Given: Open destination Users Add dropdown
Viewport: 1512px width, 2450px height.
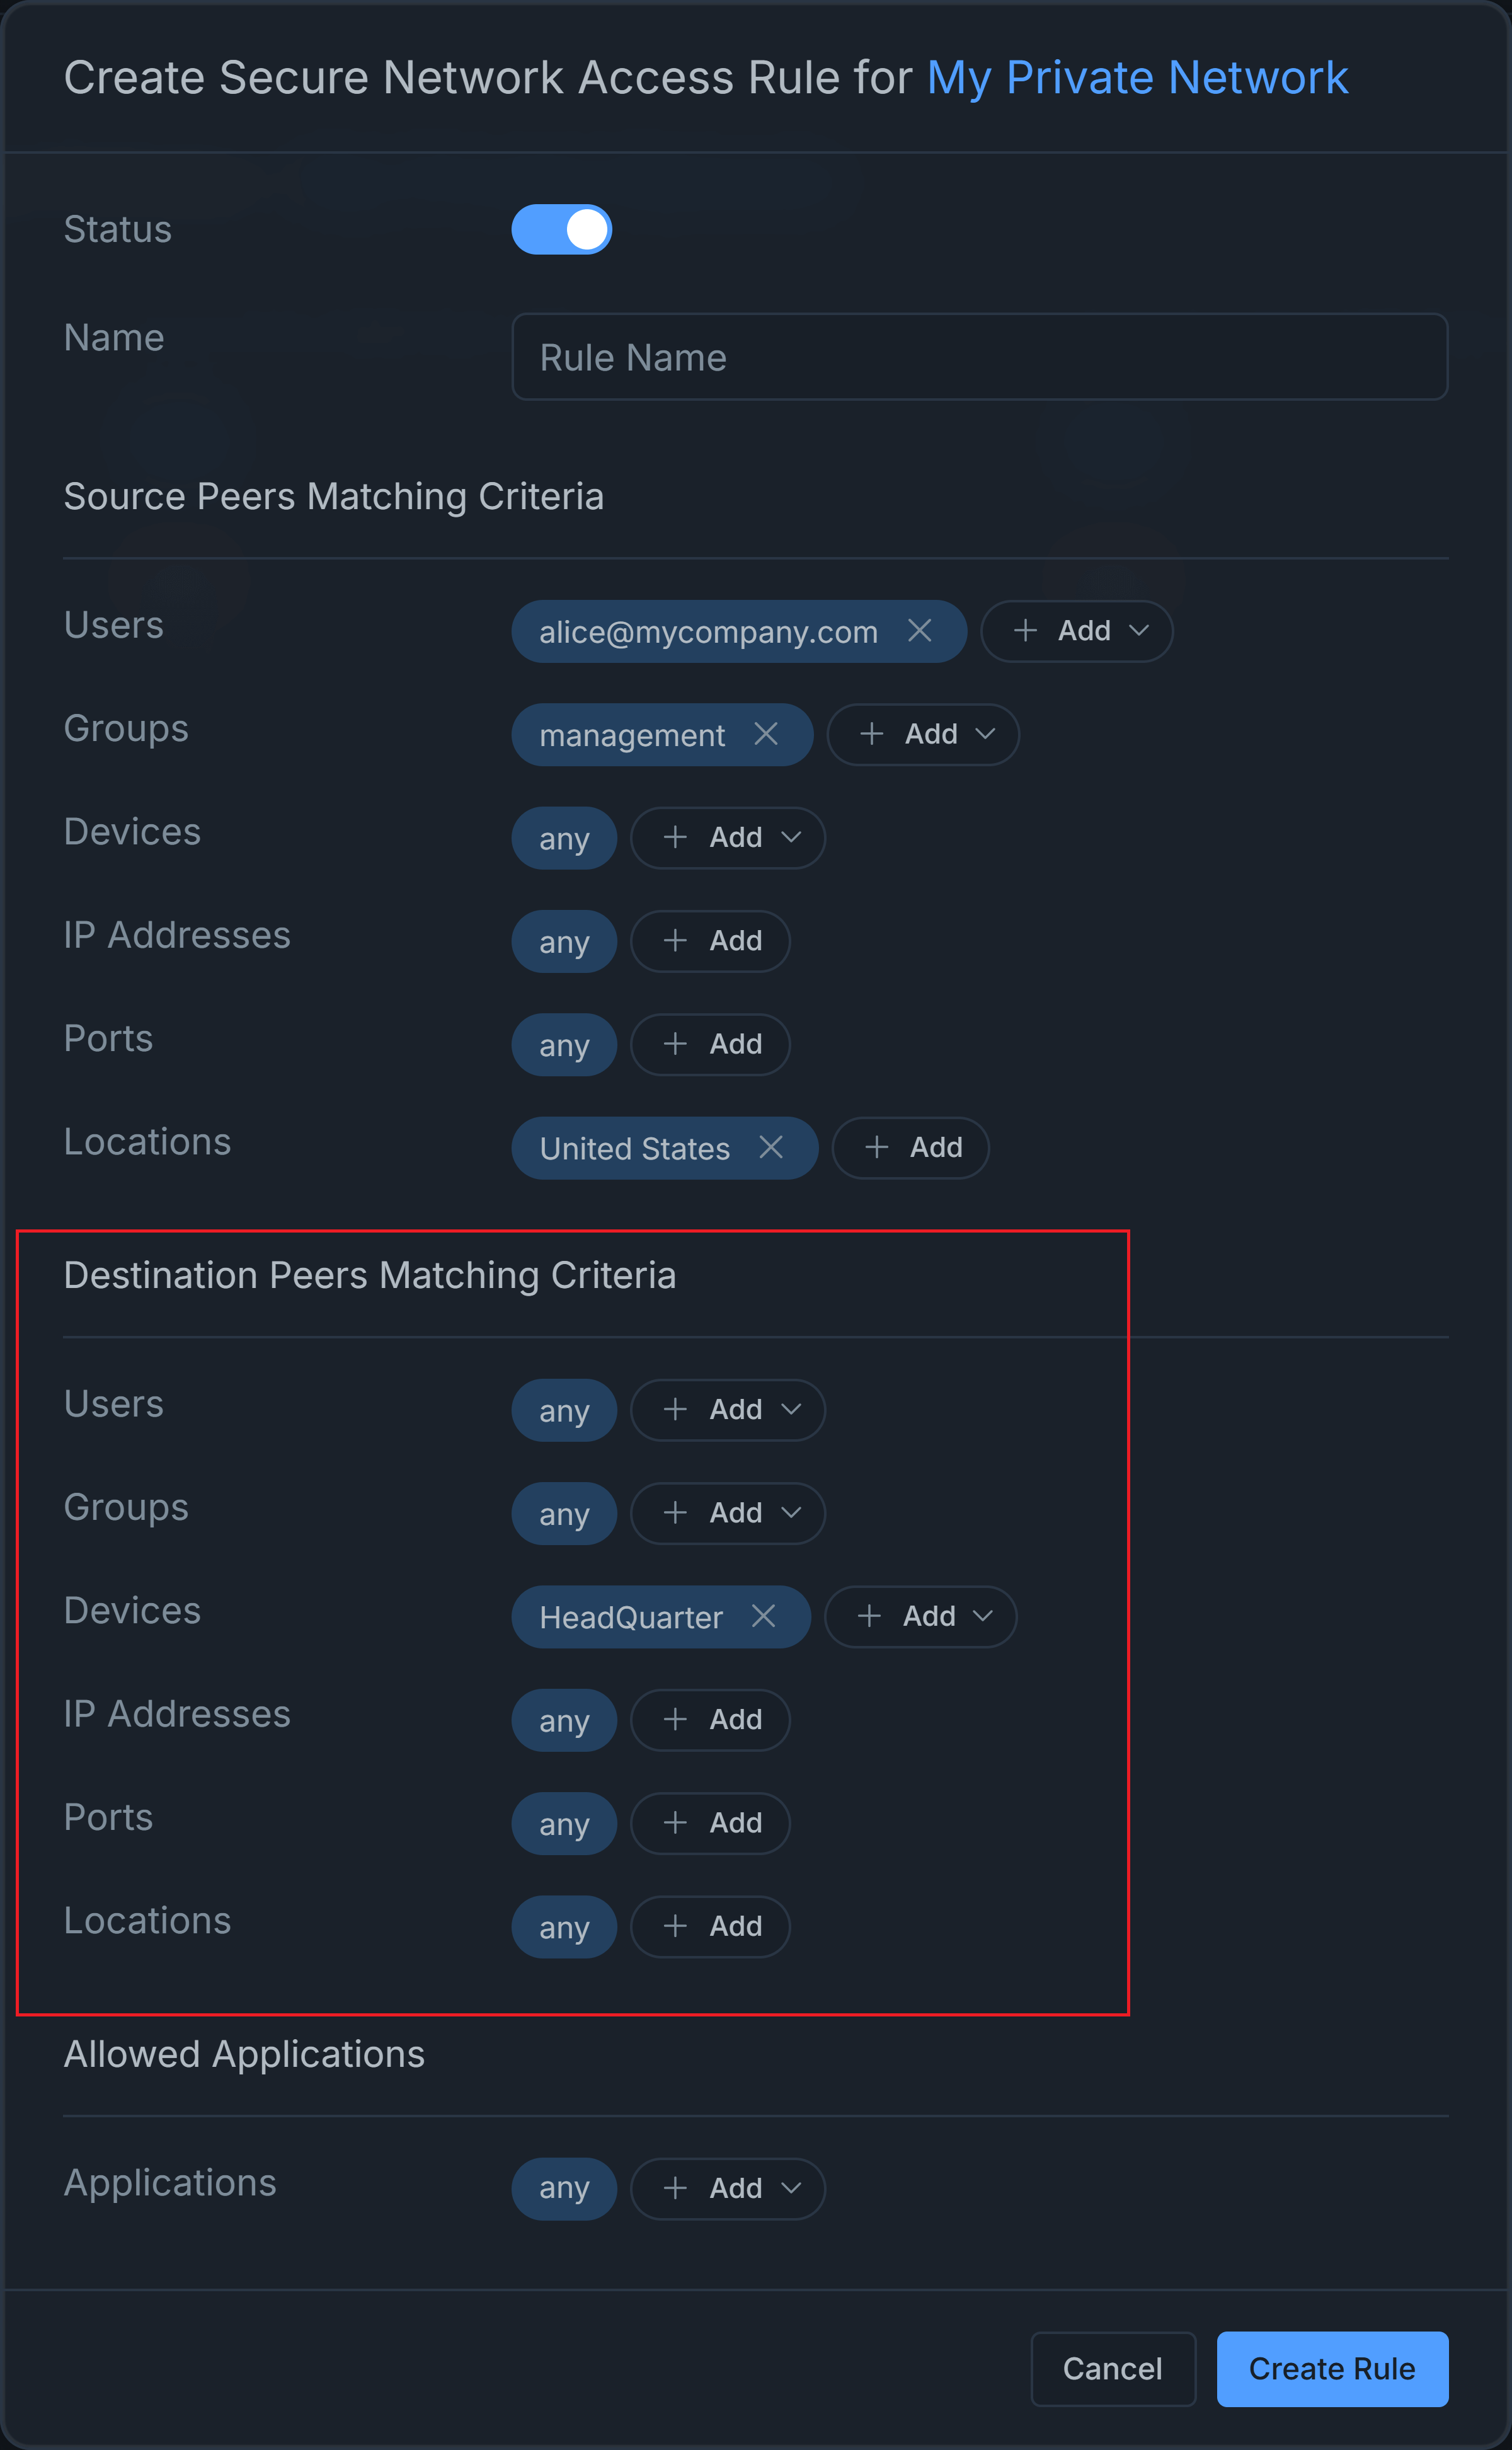Looking at the screenshot, I should 727,1410.
